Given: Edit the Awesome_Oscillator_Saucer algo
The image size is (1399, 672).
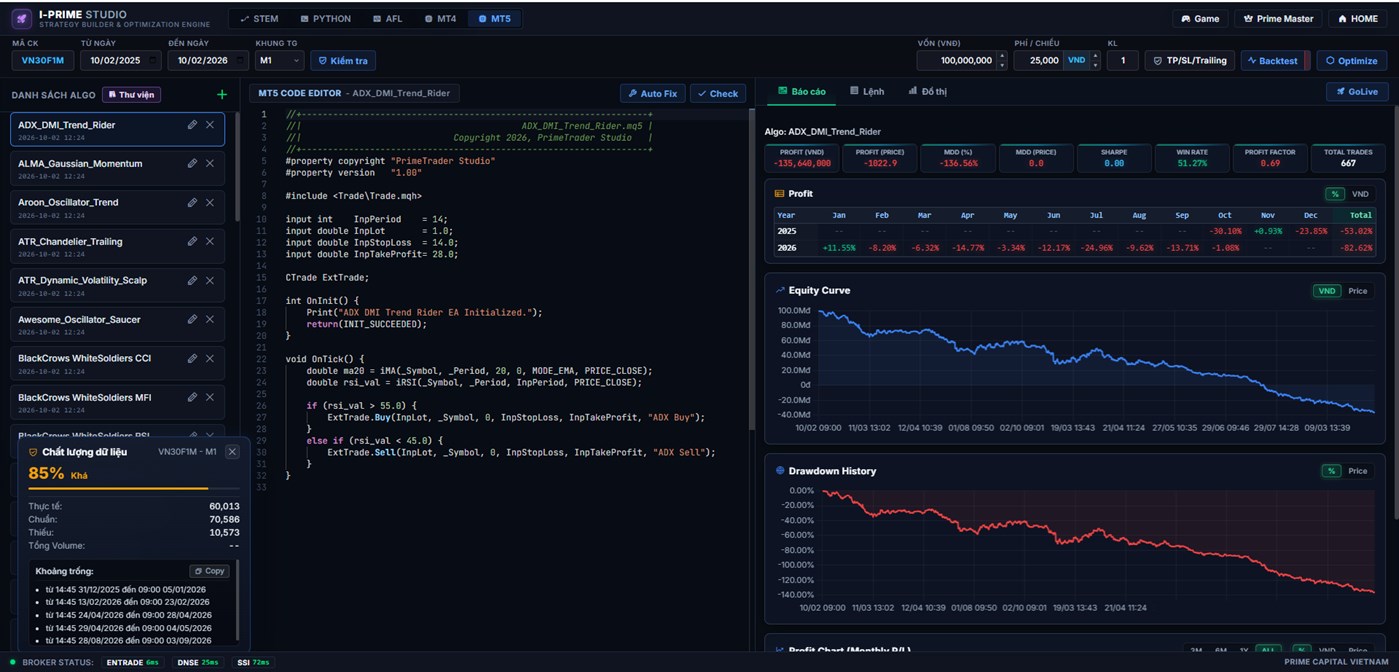Looking at the screenshot, I should pos(192,320).
